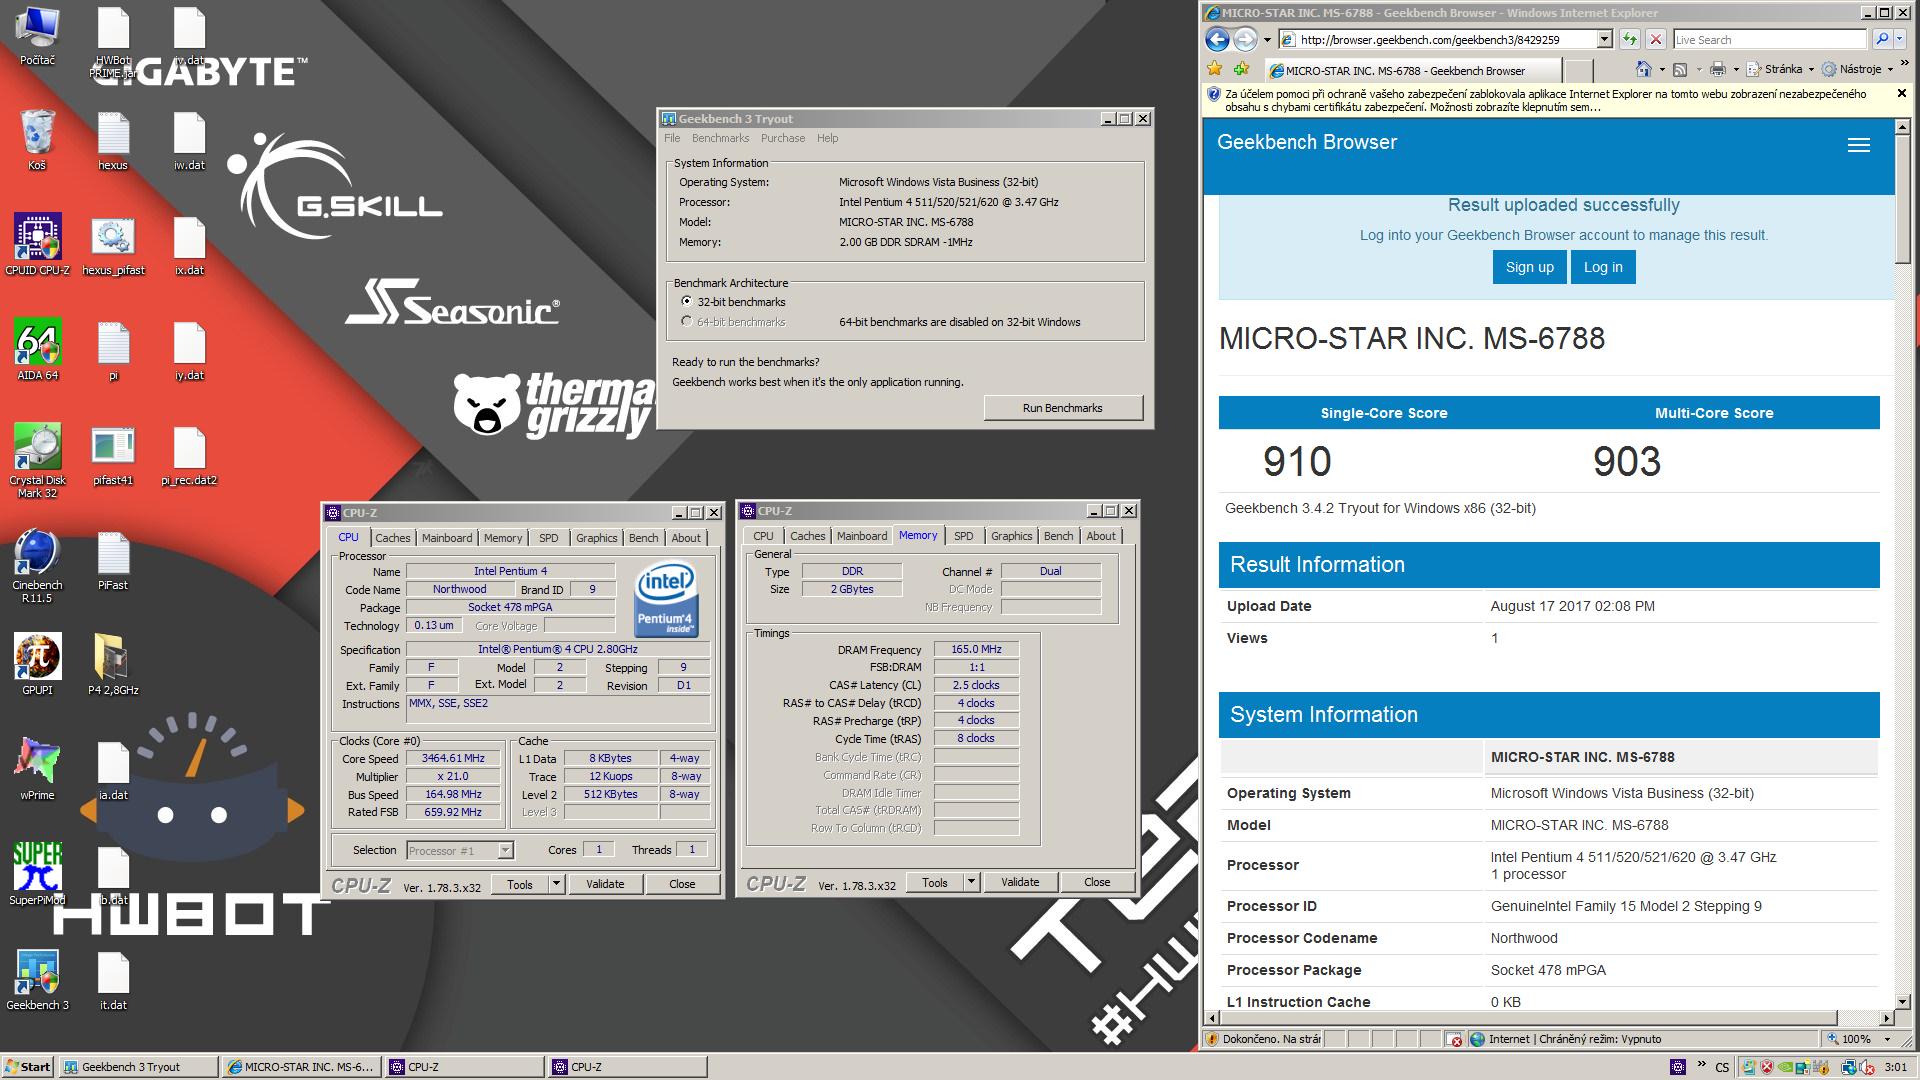Switch to Mainboard tab in left CPU-Z
The image size is (1920, 1080).
[446, 538]
